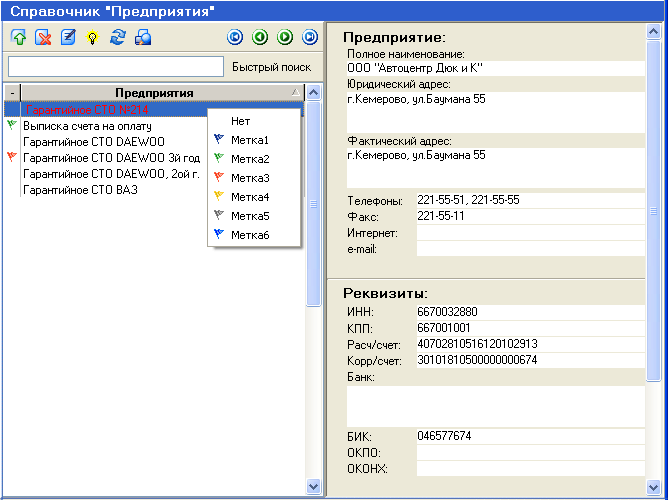Select 'Нет' in the label menu
Viewport: 668px width, 500px height.
240,121
